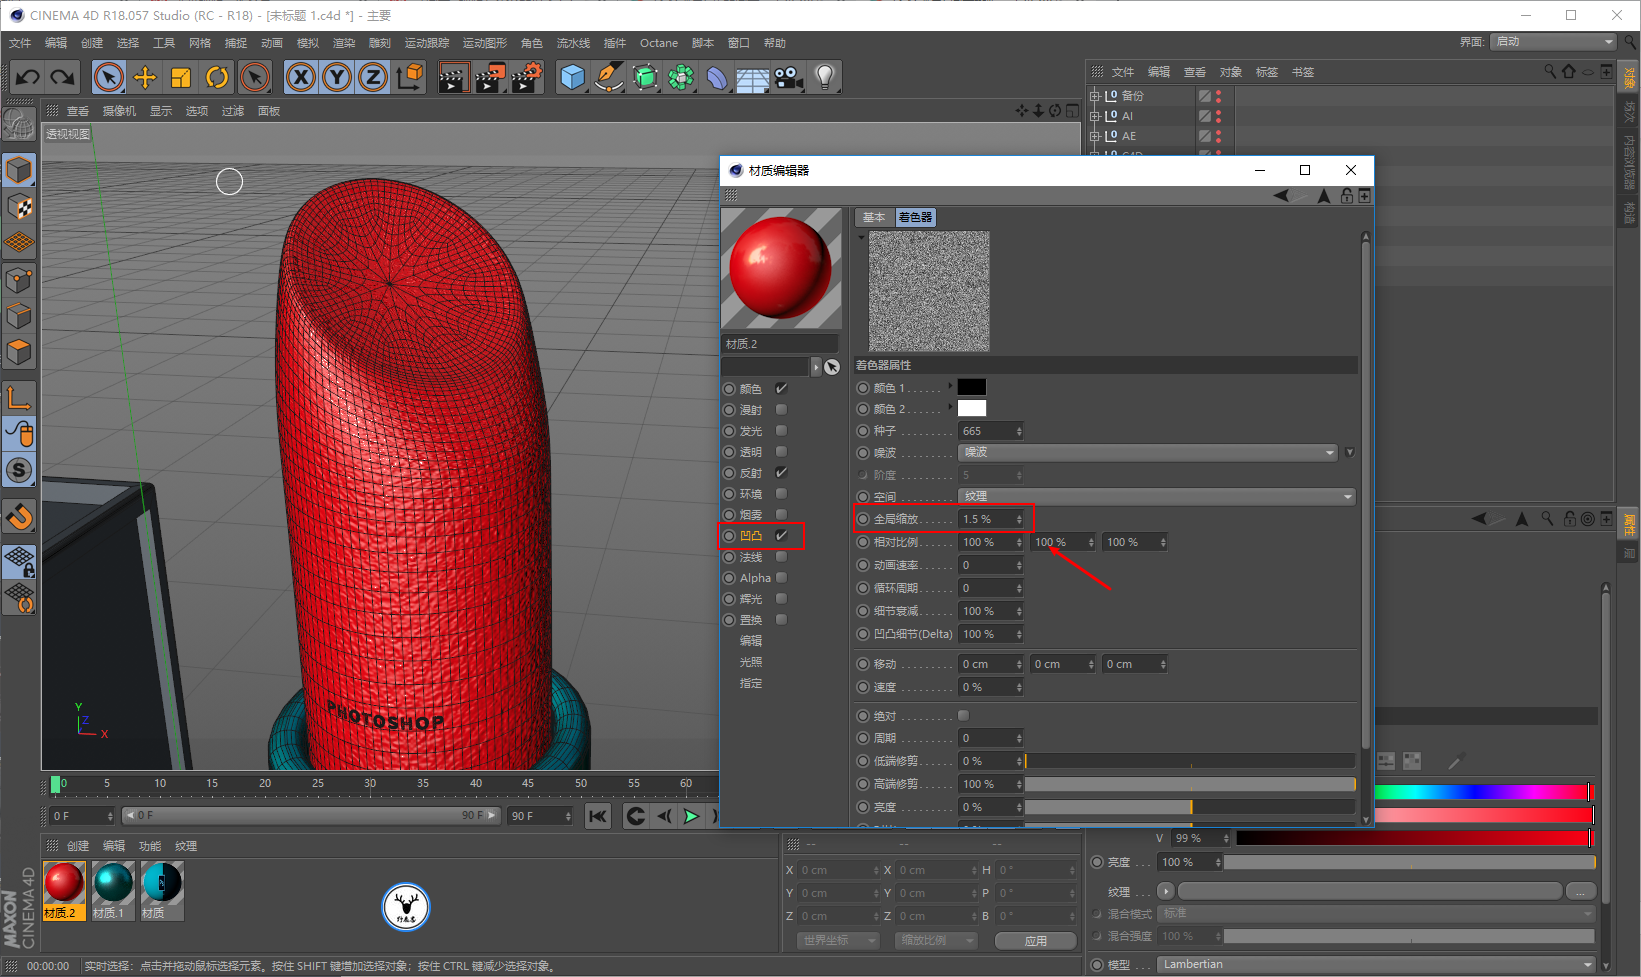Screen dimensions: 1641x977
Task: Open the 界面 layout dropdown
Action: click(x=1553, y=42)
